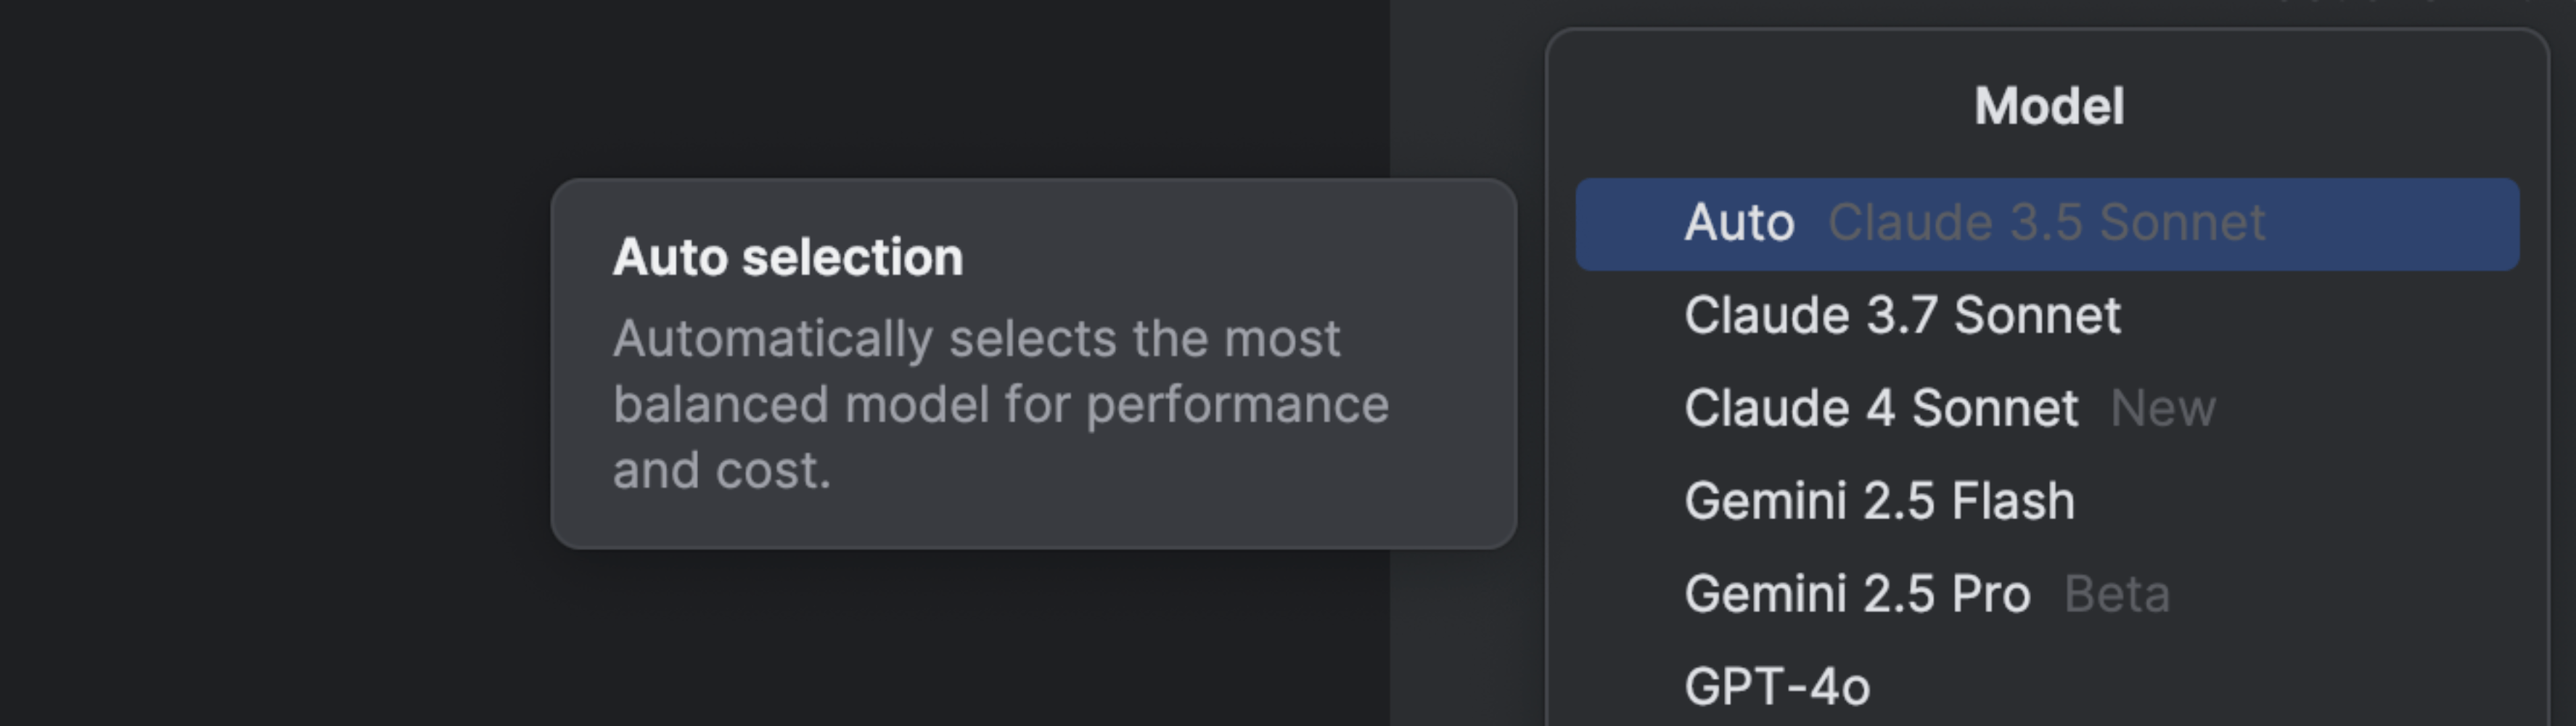Switch to Gemini 2.5 Flash
2576x726 pixels.
tap(1879, 501)
